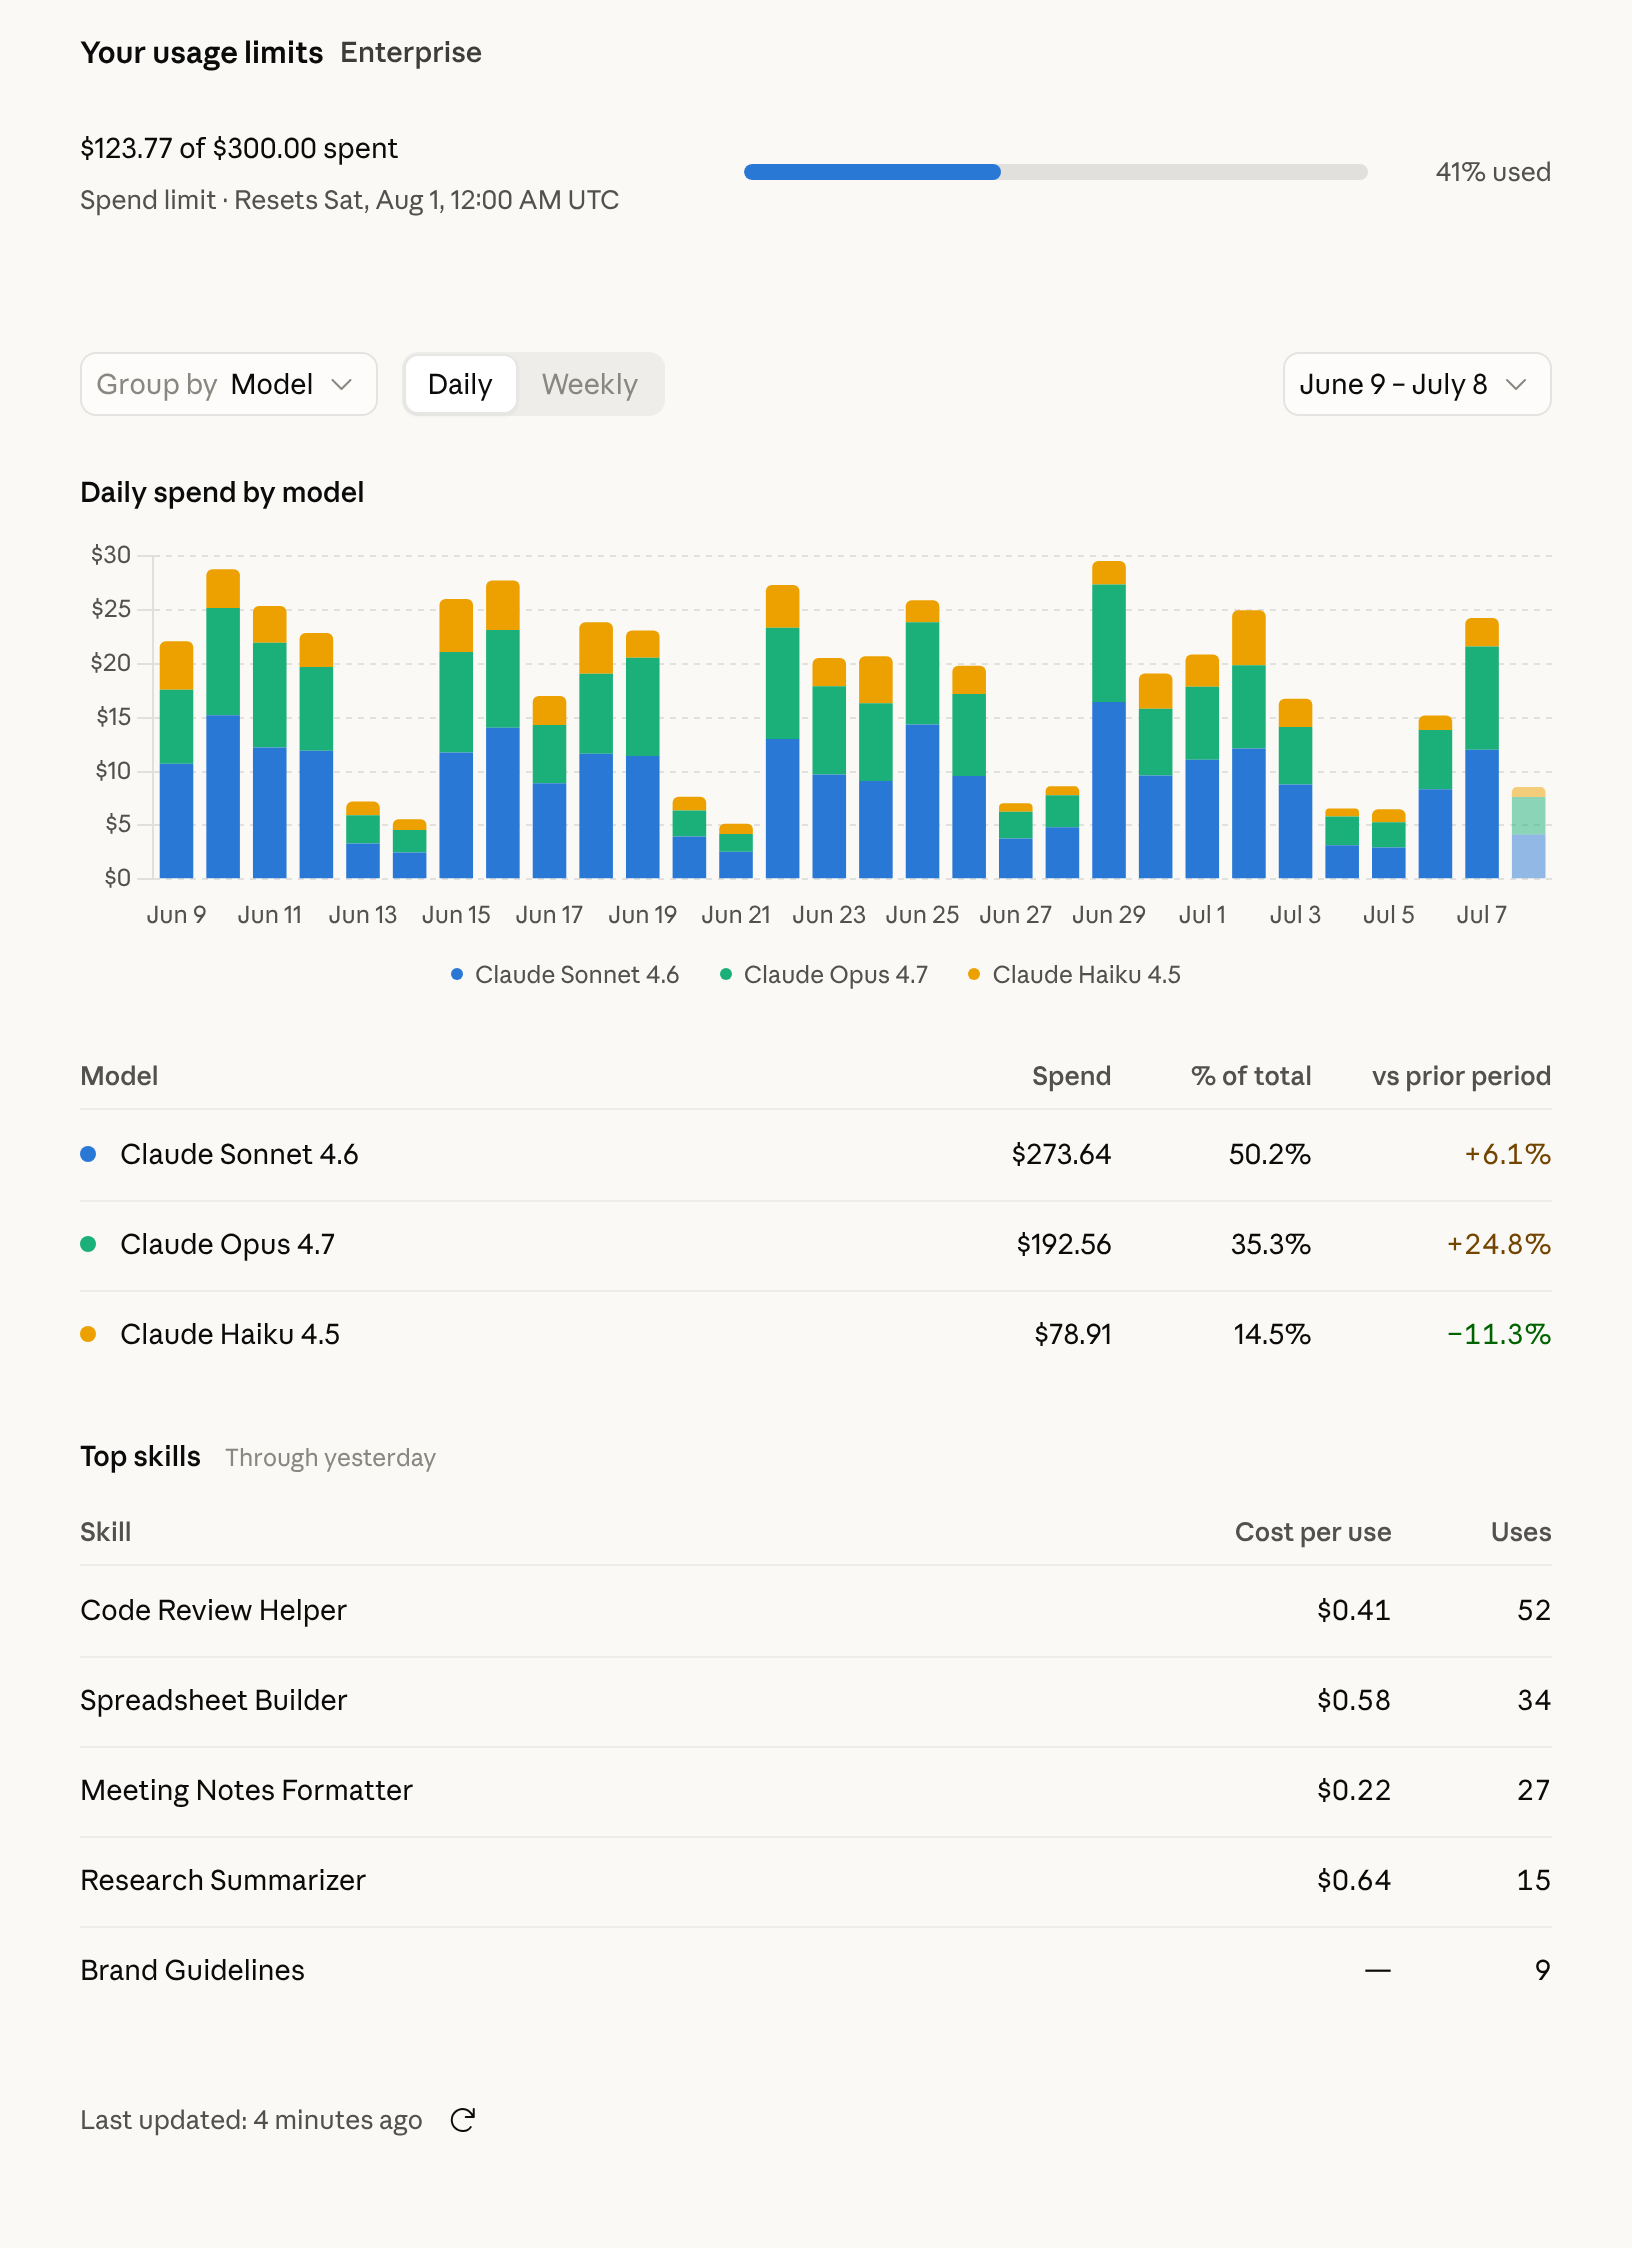Switch to the Weekly view tab

click(x=589, y=384)
